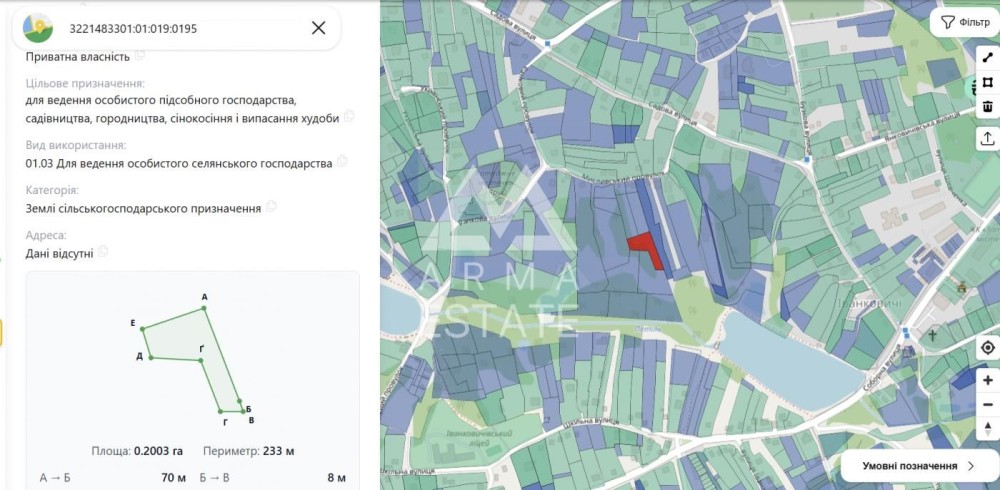Close the parcel info search panel
The width and height of the screenshot is (1000, 490).
click(x=318, y=28)
